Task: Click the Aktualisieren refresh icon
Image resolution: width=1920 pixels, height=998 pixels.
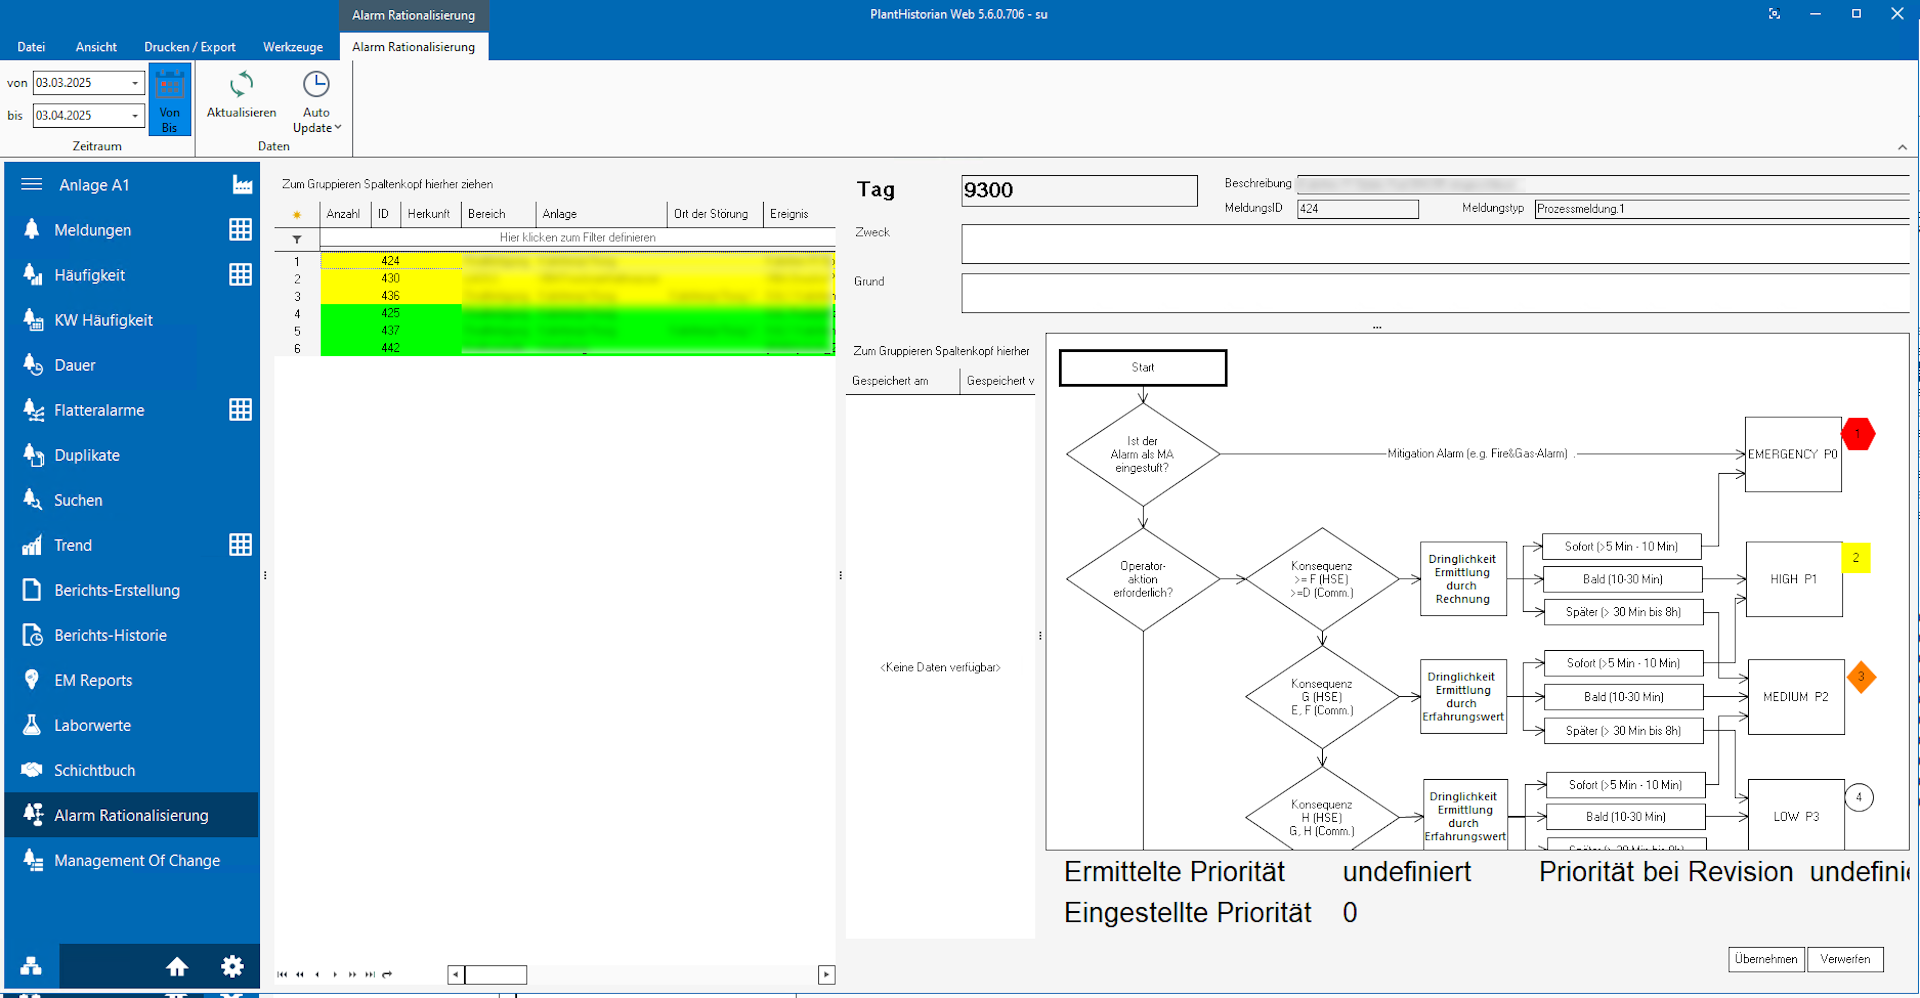Action: 241,86
